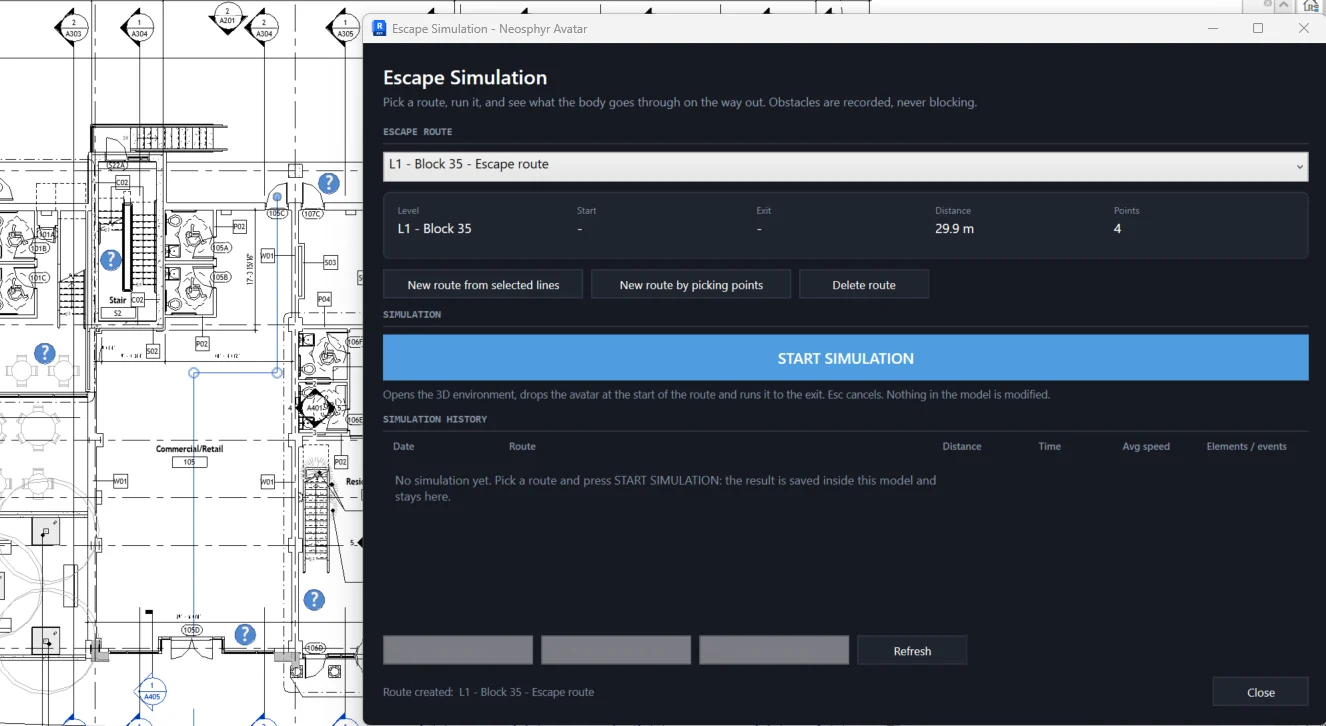
Task: Select door tag 105A
Action: pyautogui.click(x=220, y=247)
